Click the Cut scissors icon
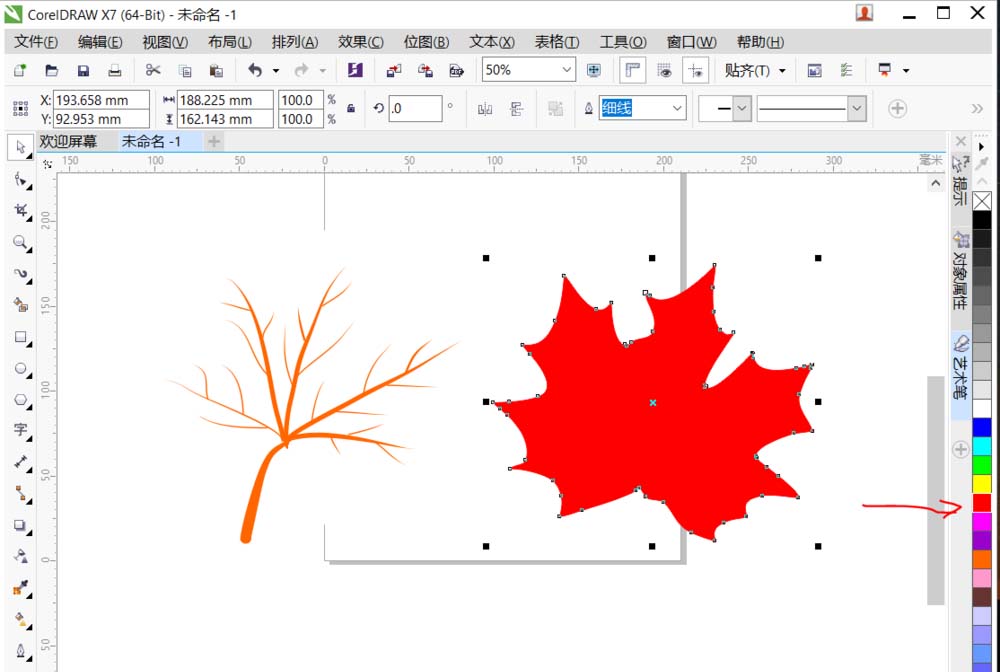 (x=153, y=70)
